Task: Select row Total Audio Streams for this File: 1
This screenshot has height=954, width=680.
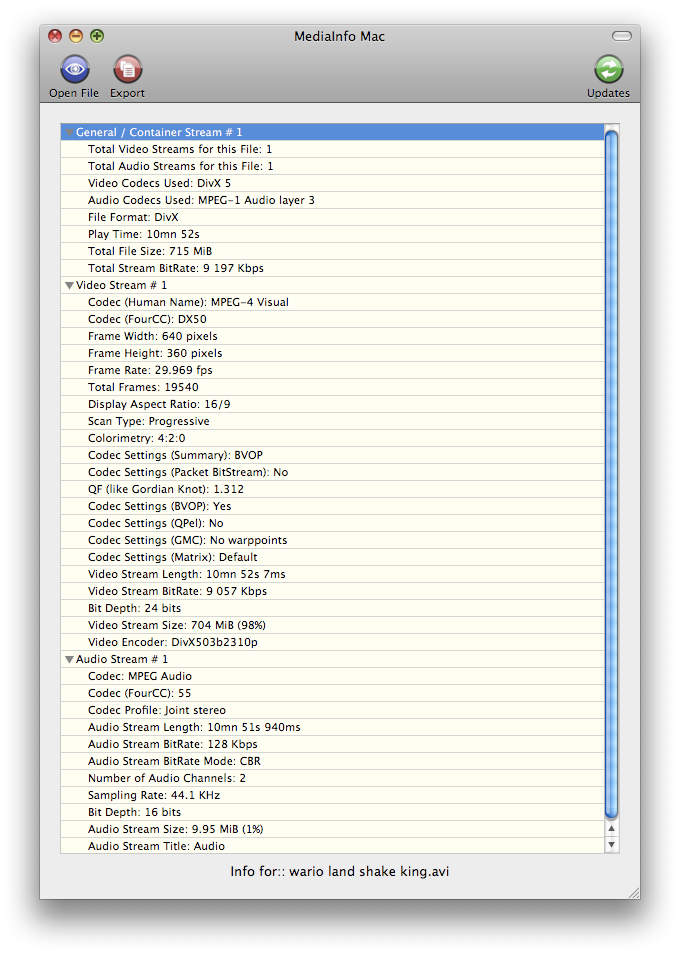Action: [332, 166]
